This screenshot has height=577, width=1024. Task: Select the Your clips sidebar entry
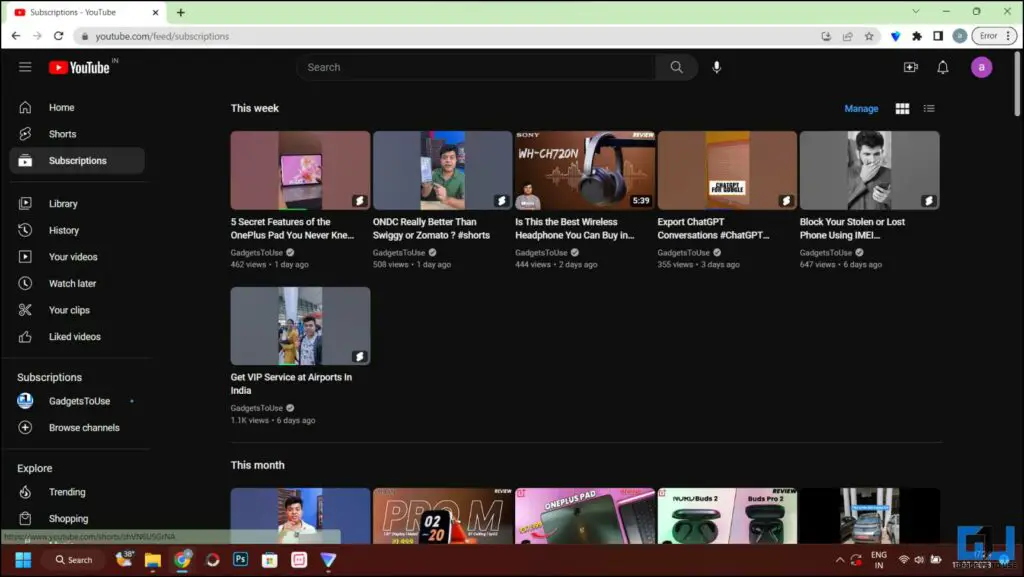pyautogui.click(x=70, y=310)
